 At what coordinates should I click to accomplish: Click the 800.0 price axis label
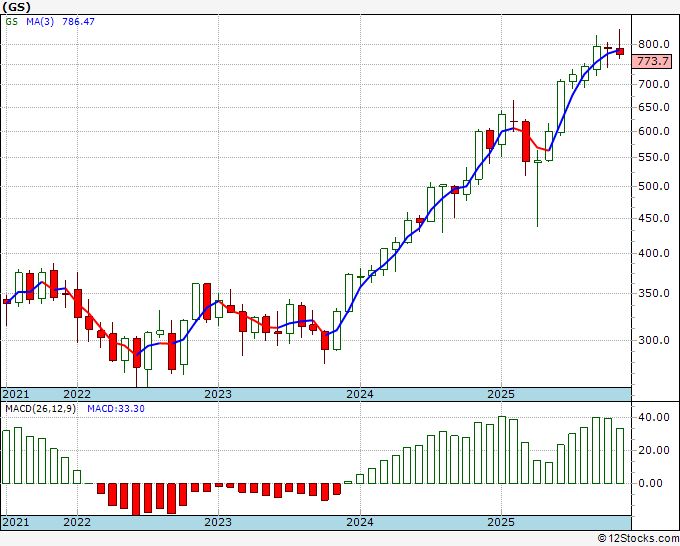[x=654, y=44]
